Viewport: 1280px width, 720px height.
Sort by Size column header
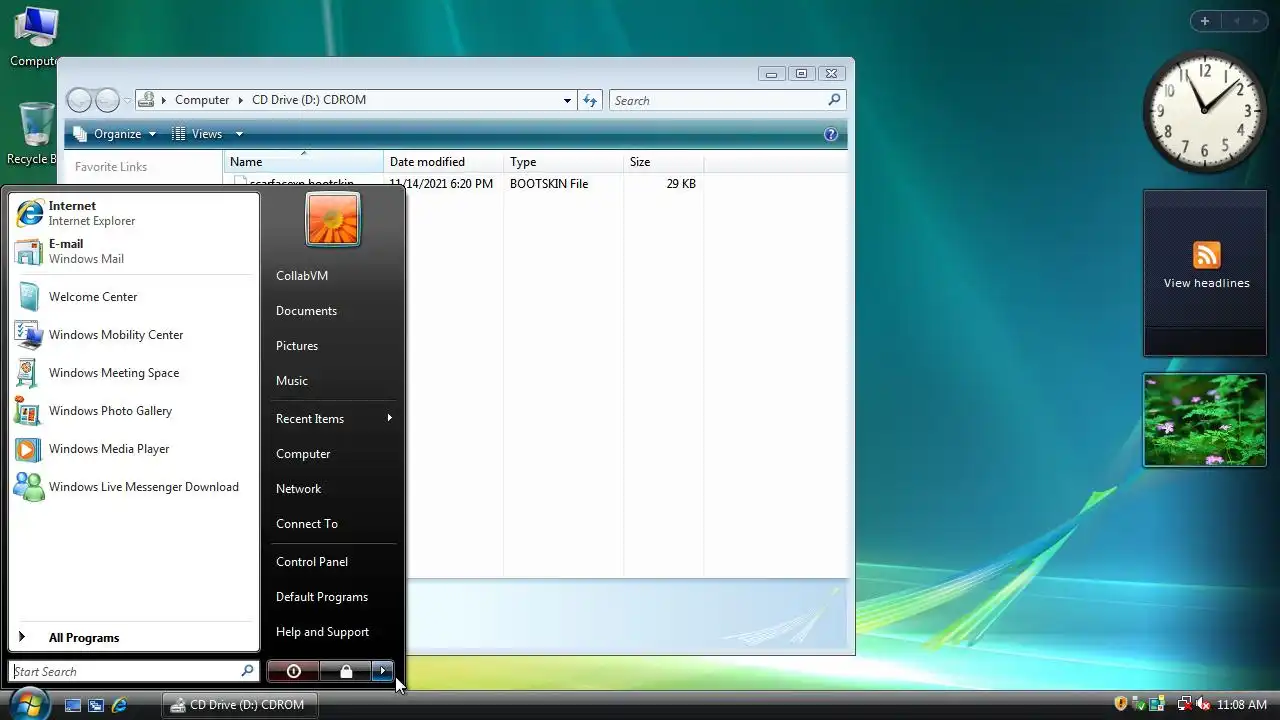point(663,162)
